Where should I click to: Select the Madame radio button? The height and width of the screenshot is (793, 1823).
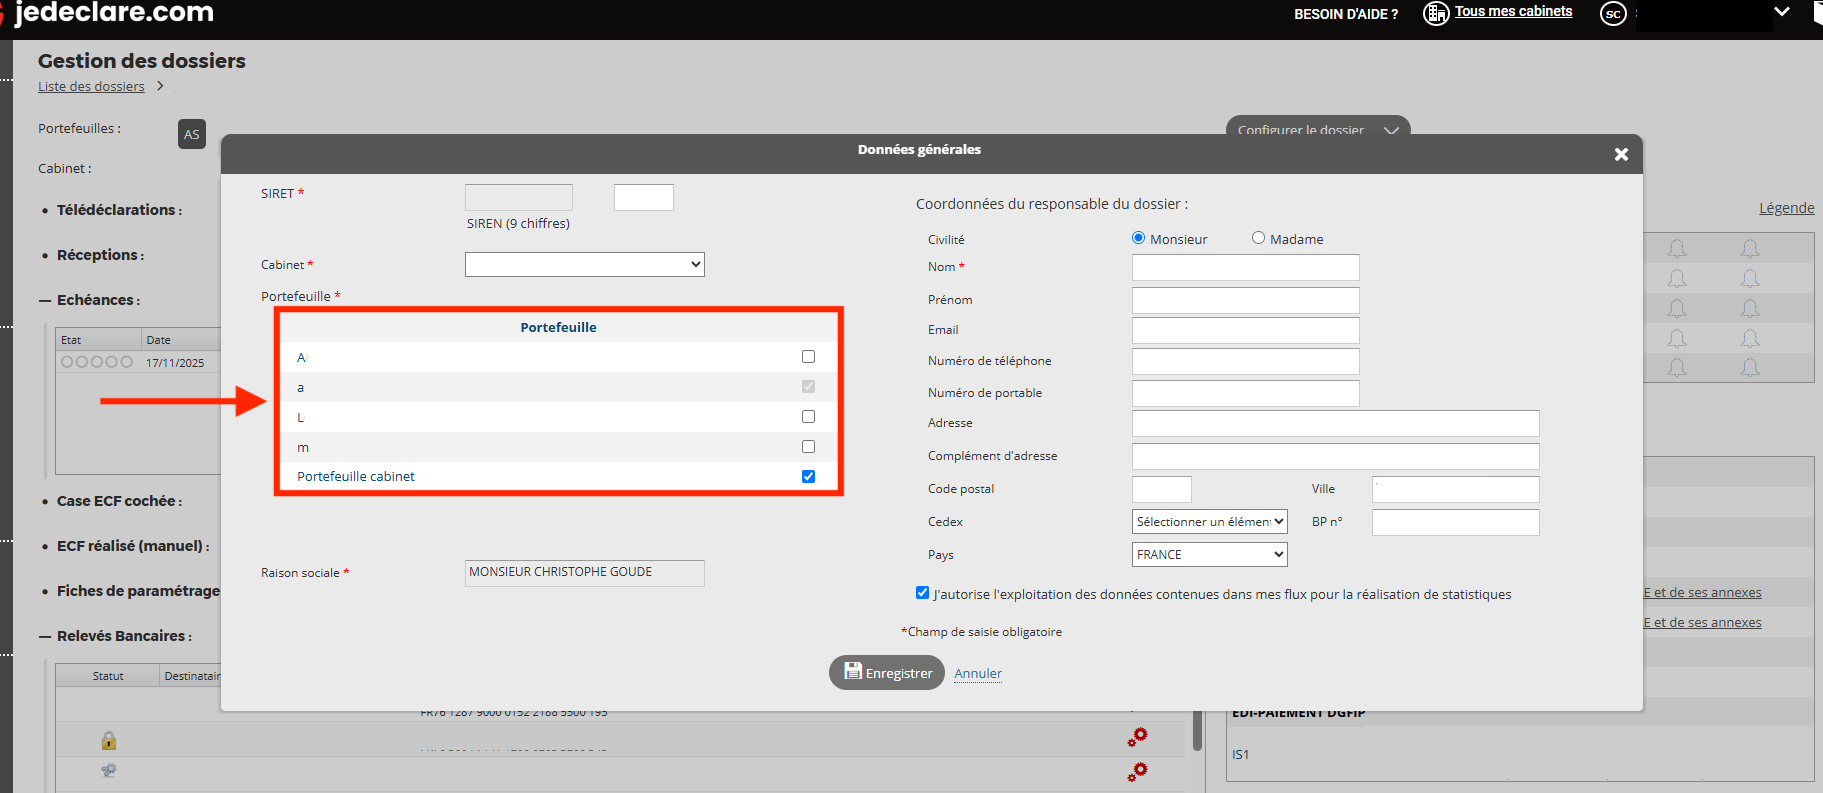(x=1258, y=238)
